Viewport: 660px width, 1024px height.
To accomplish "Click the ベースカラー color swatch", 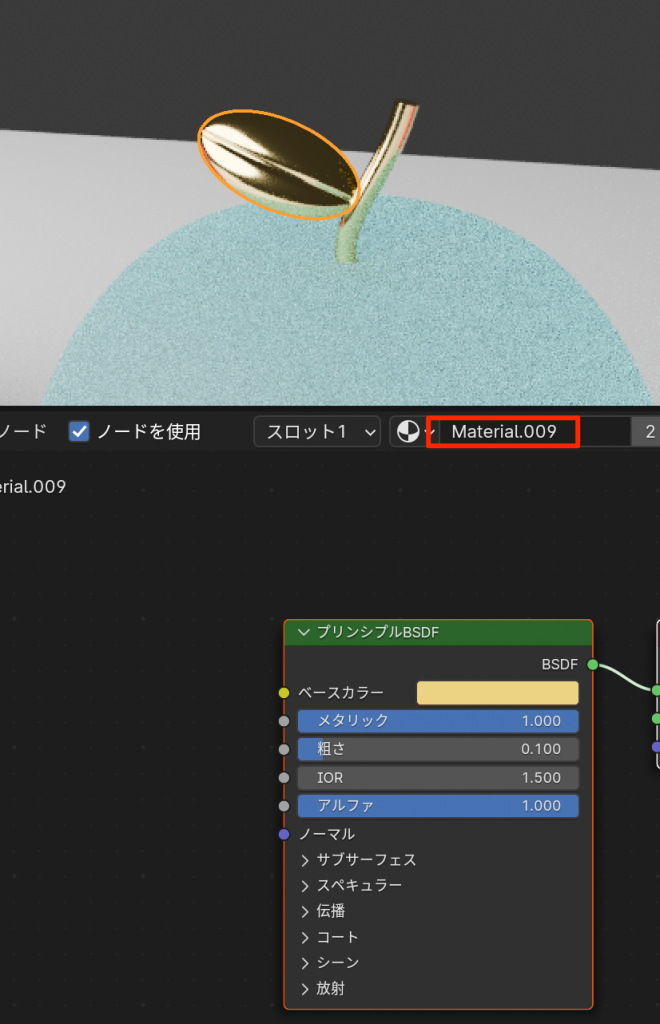I will pyautogui.click(x=497, y=693).
